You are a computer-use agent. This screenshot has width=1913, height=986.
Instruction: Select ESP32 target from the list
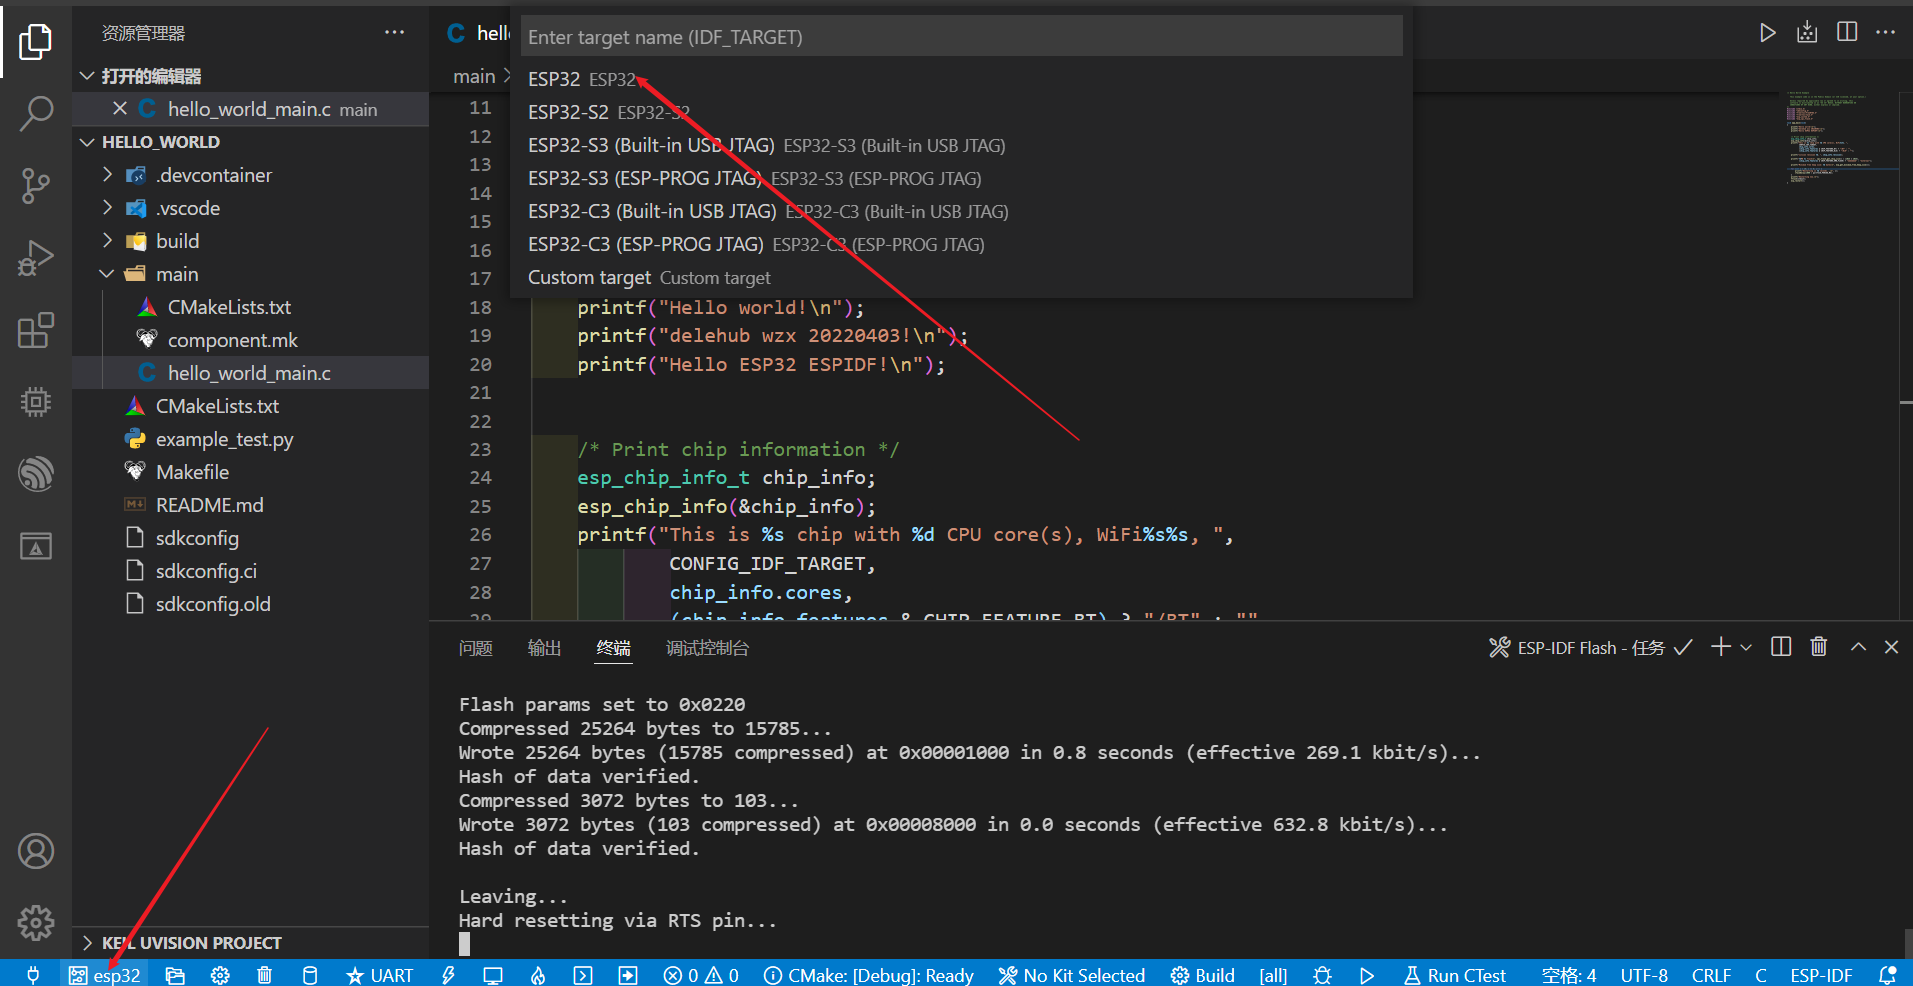(x=961, y=79)
